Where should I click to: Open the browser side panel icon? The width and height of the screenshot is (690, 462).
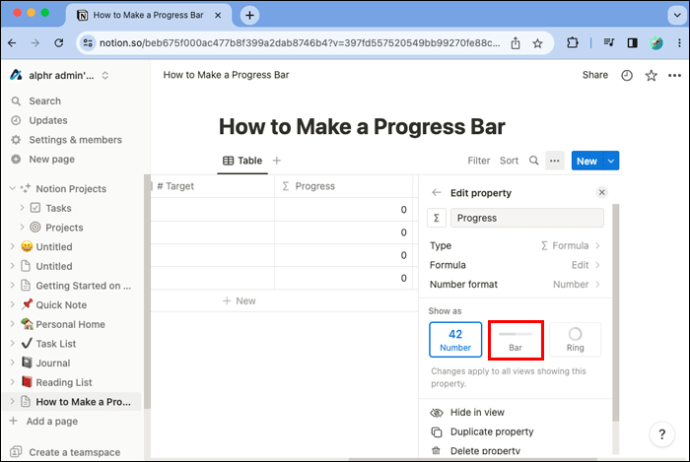(632, 43)
